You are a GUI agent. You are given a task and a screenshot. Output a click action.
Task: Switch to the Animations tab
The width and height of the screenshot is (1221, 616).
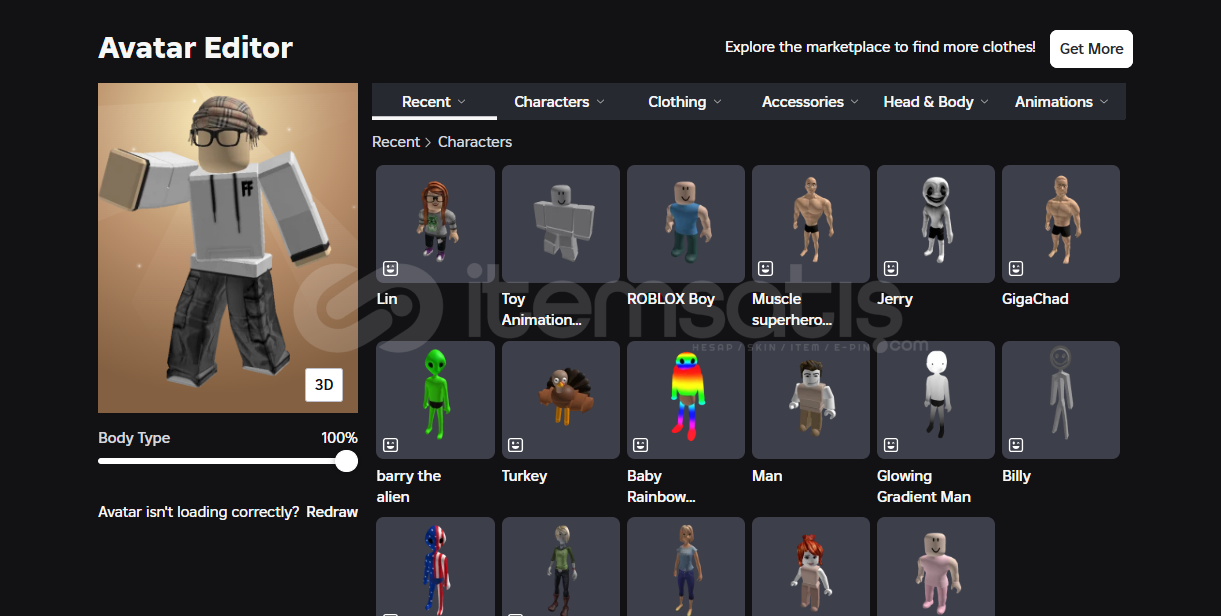tap(1062, 101)
